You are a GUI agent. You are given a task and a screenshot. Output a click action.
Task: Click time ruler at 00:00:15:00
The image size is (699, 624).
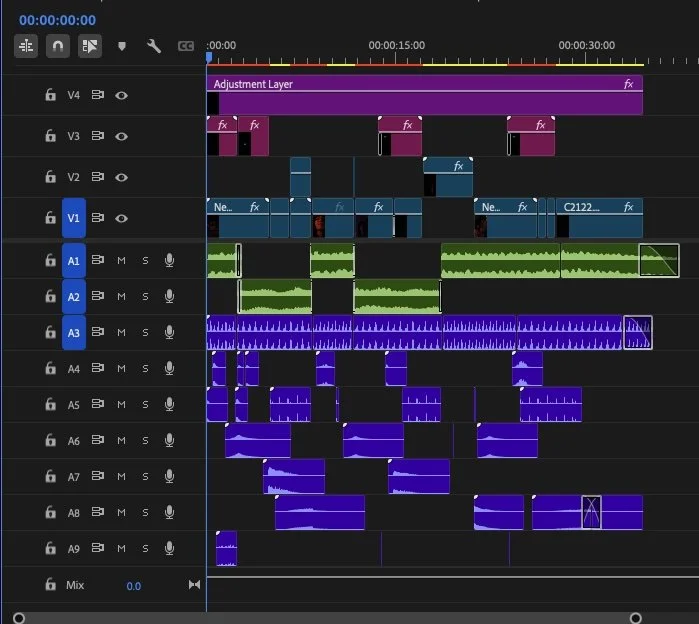pyautogui.click(x=396, y=45)
